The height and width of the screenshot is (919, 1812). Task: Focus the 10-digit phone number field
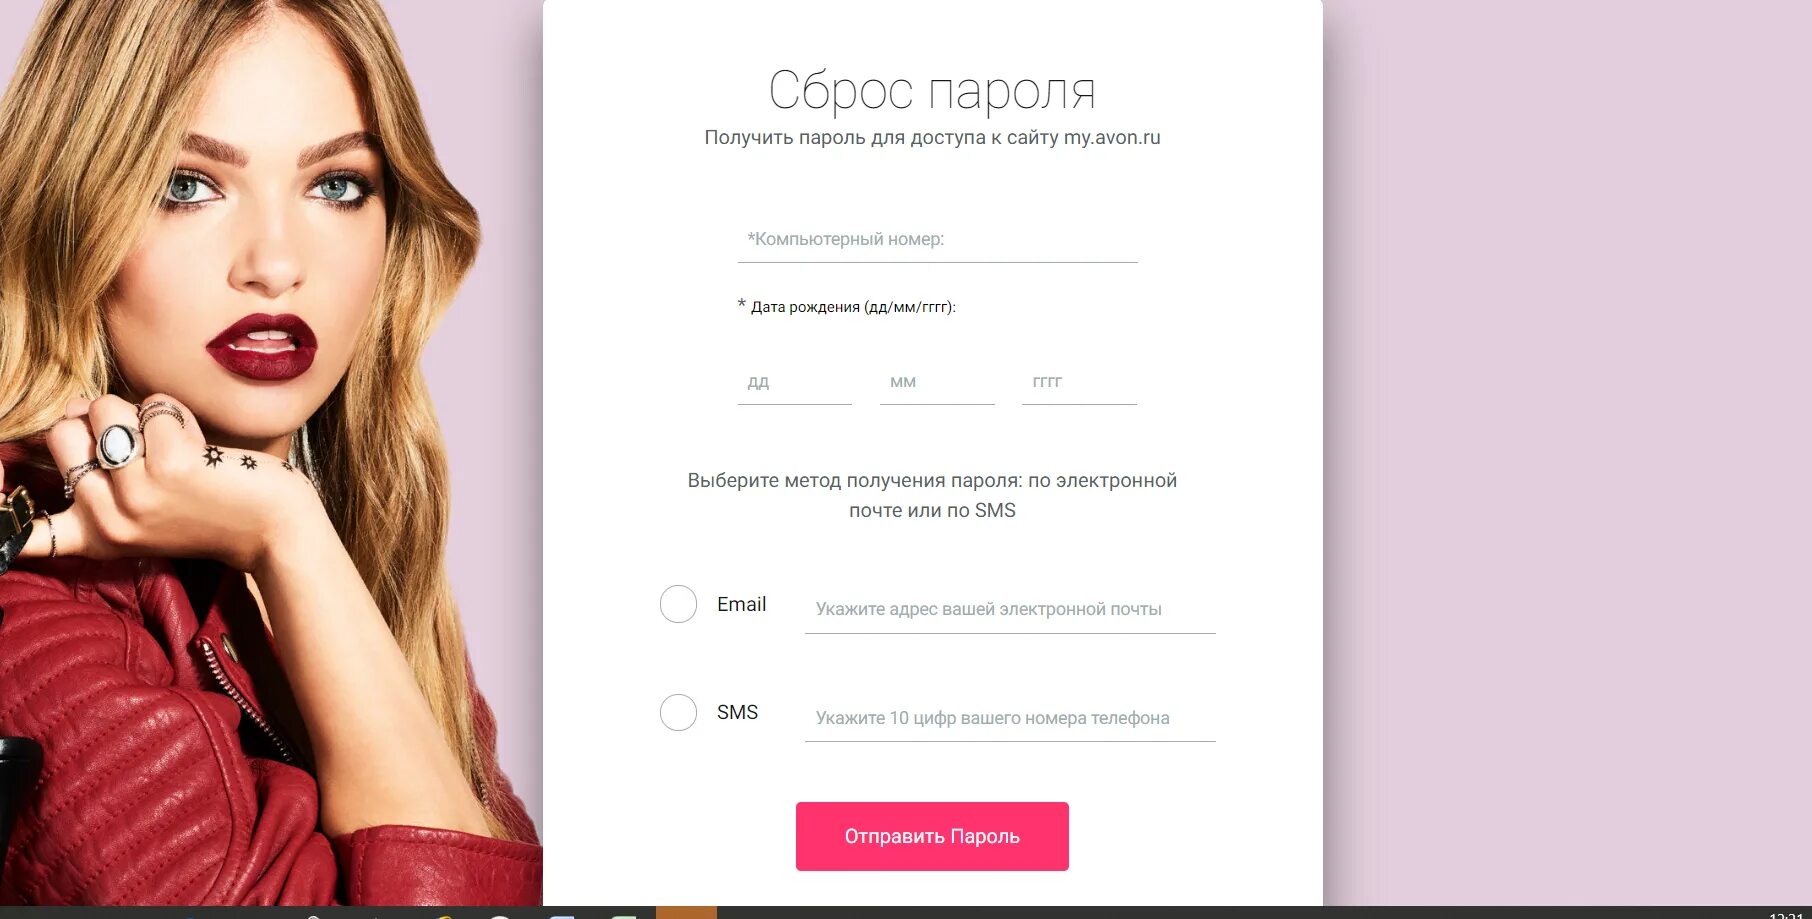tap(1010, 718)
